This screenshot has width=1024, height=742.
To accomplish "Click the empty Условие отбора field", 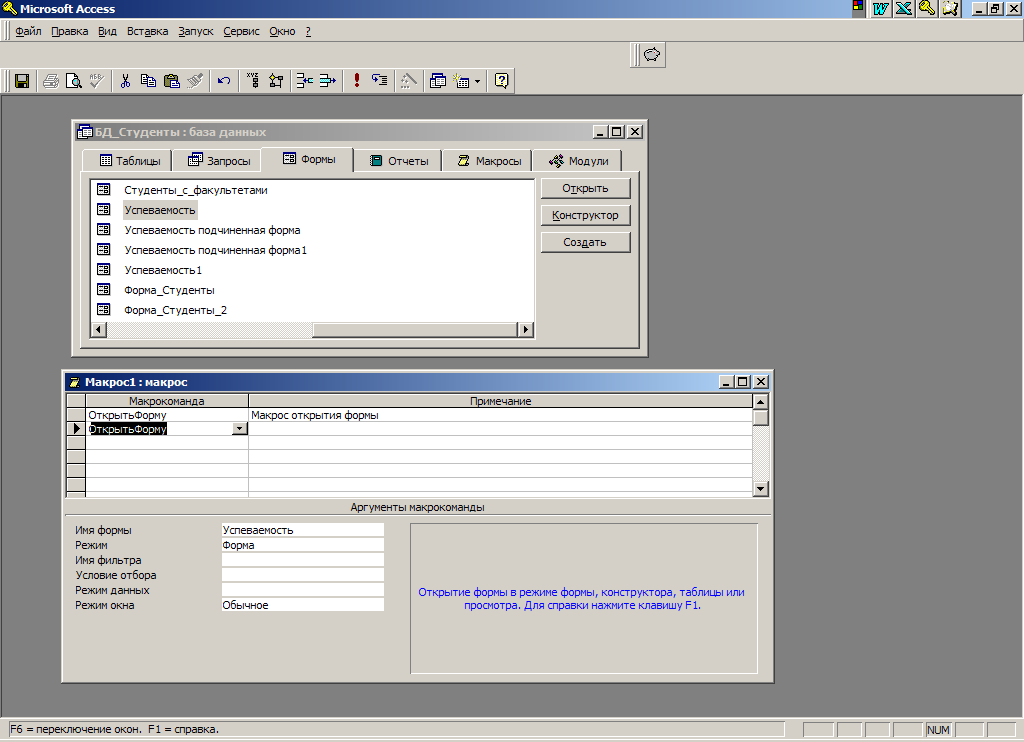I will point(302,575).
